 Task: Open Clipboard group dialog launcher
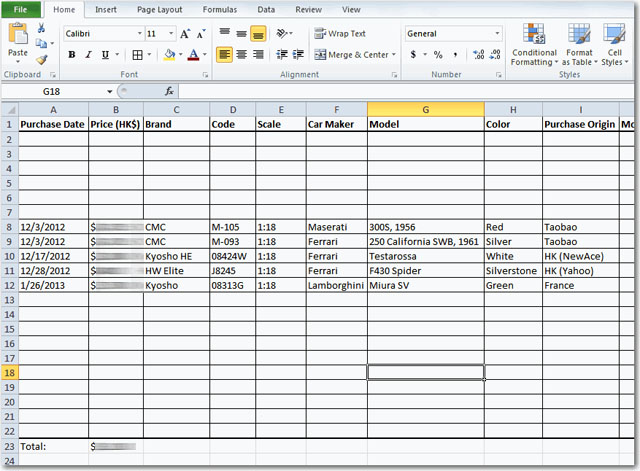tap(53, 75)
